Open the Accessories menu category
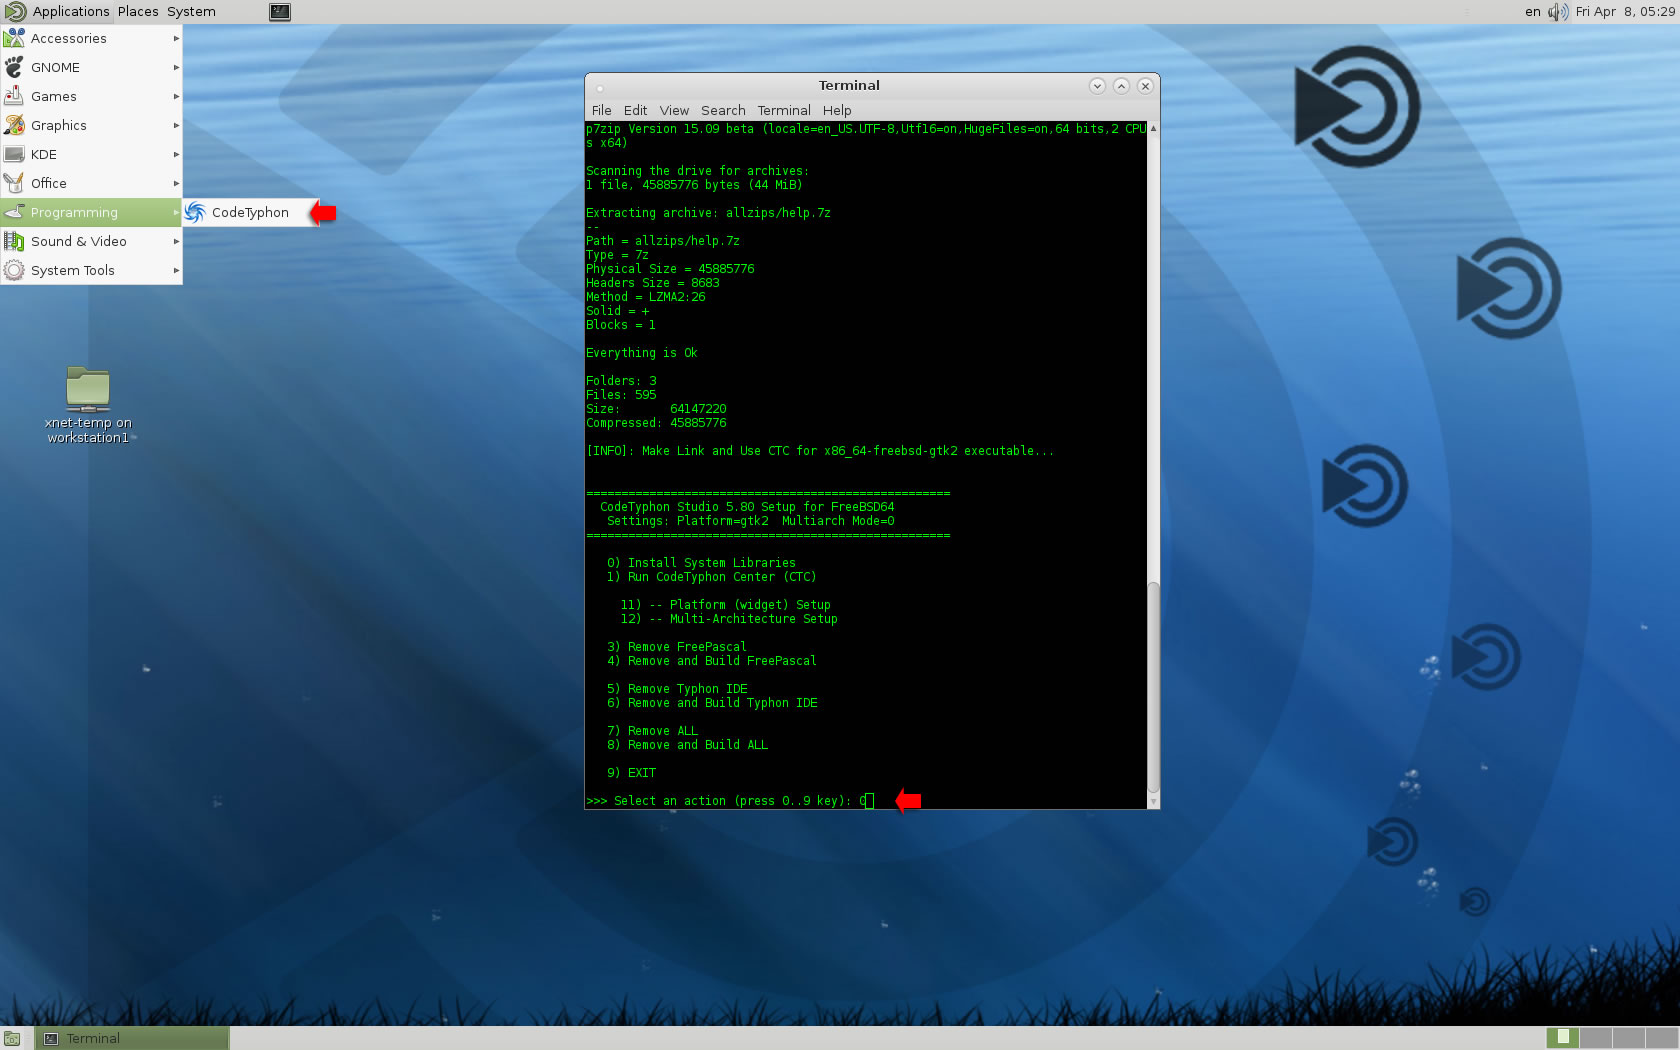Screen dimensions: 1680x1050 point(91,38)
